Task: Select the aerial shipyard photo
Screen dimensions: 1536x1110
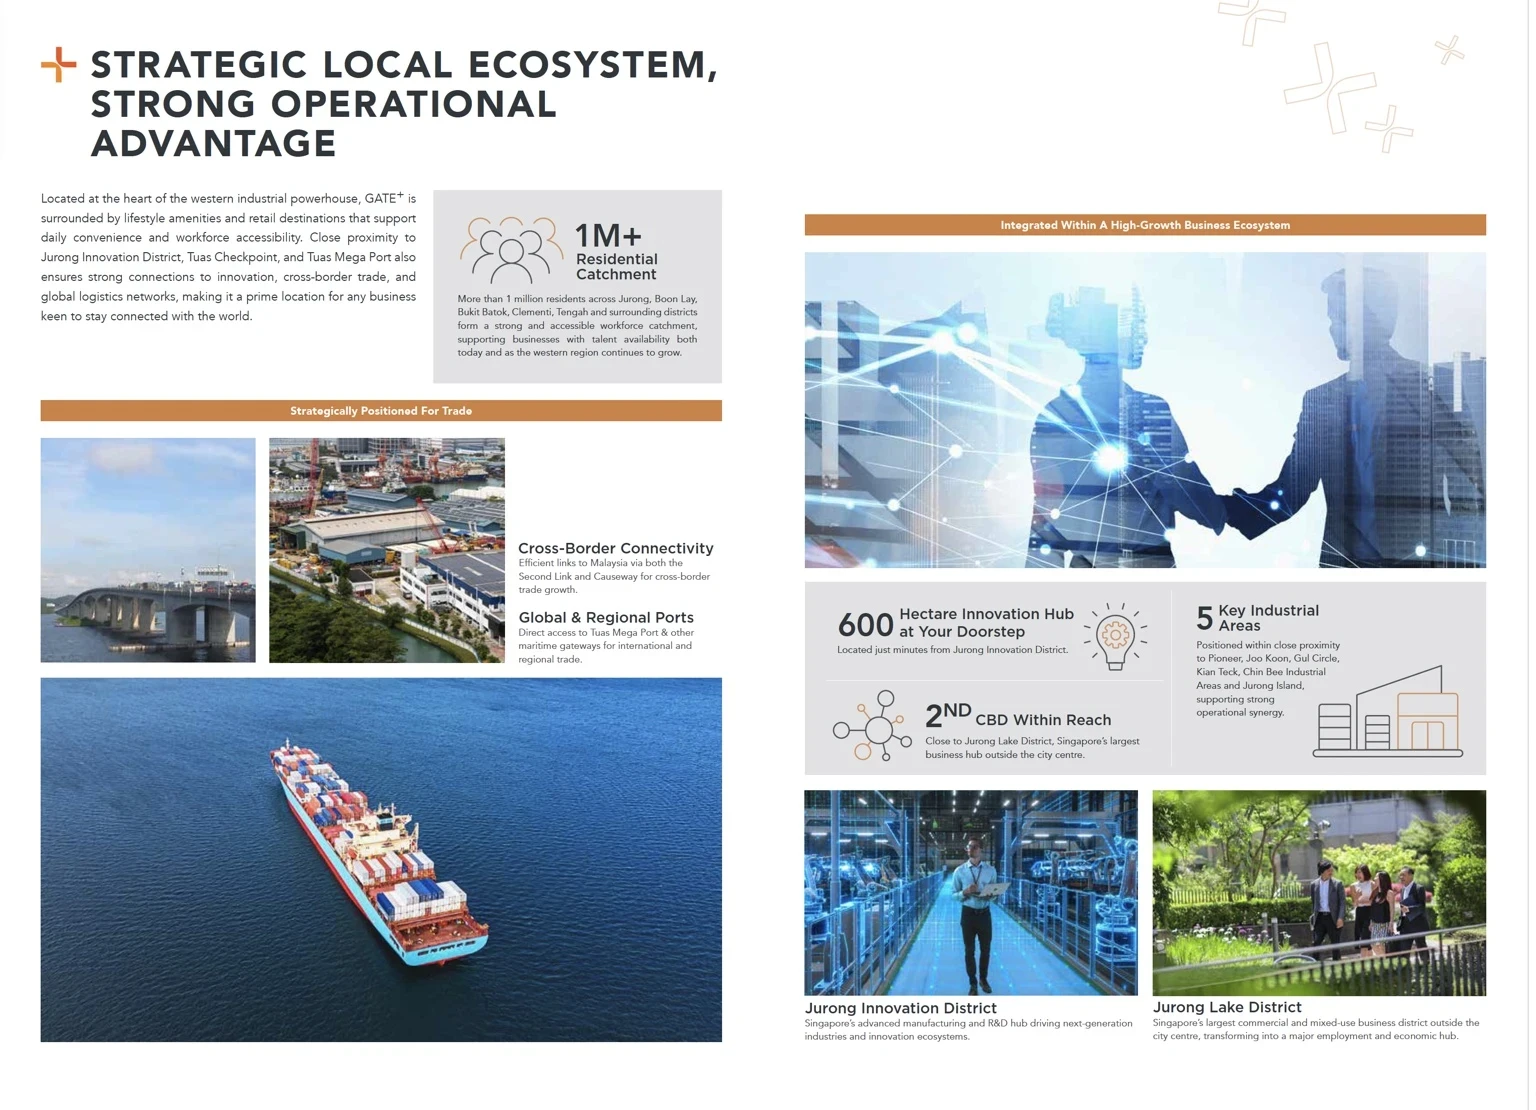Action: (387, 550)
